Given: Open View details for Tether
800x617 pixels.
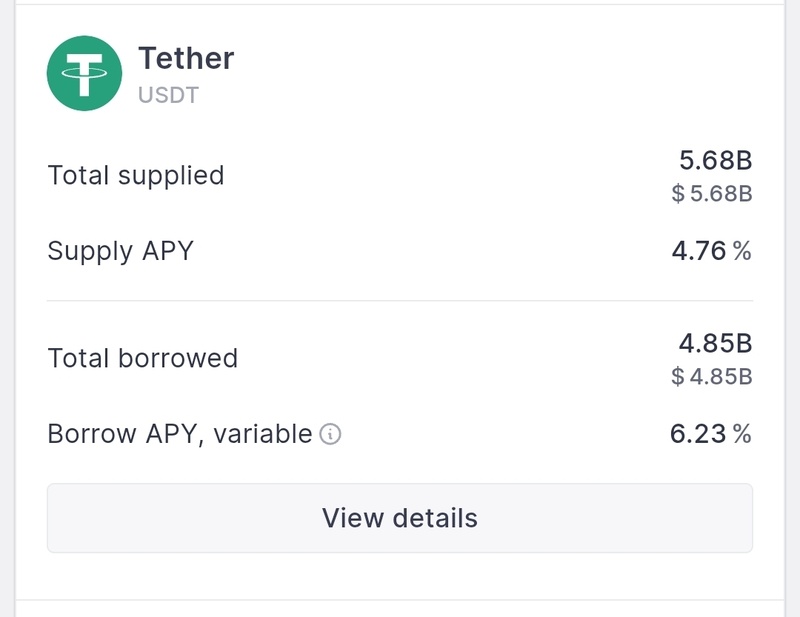Looking at the screenshot, I should pyautogui.click(x=400, y=518).
